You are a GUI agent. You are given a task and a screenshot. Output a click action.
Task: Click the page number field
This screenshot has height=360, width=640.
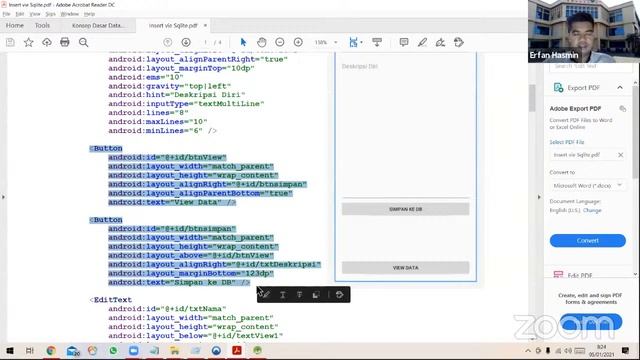pos(205,42)
